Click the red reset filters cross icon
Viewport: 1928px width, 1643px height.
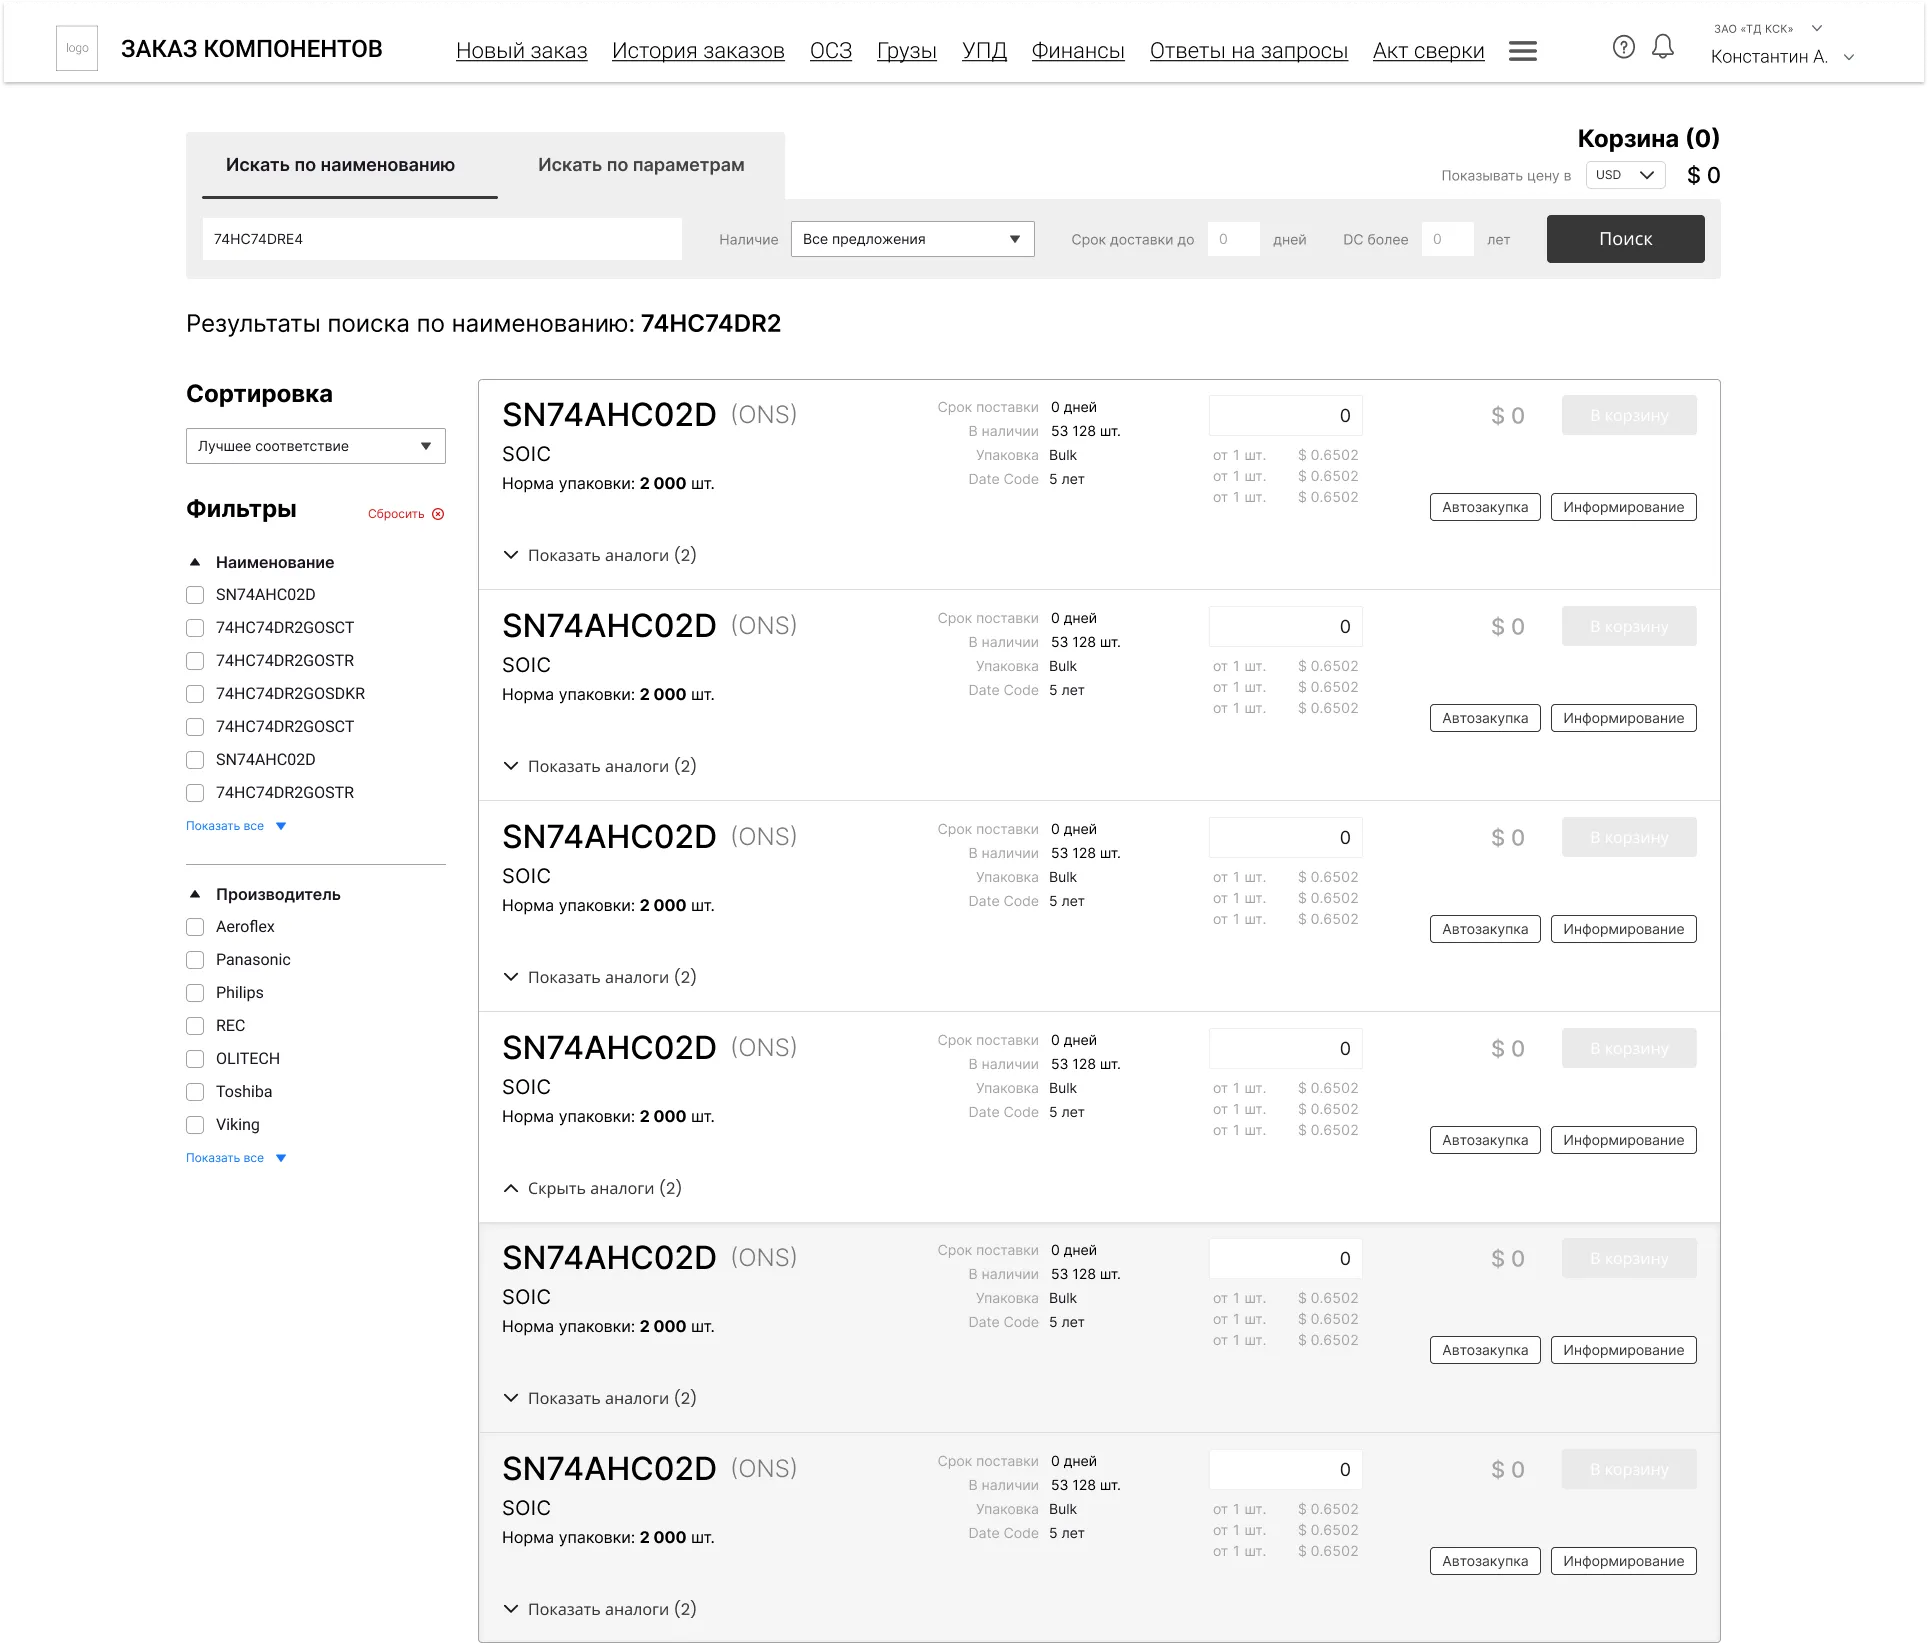click(438, 514)
